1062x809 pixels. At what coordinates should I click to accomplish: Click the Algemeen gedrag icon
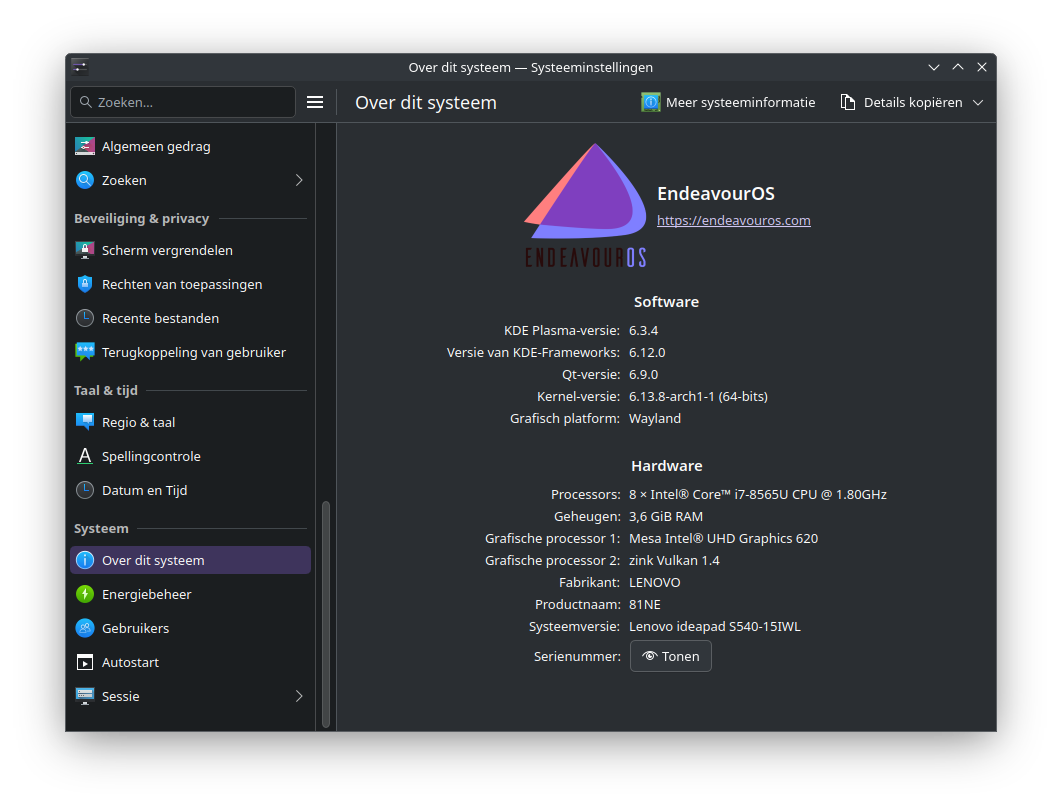click(85, 146)
